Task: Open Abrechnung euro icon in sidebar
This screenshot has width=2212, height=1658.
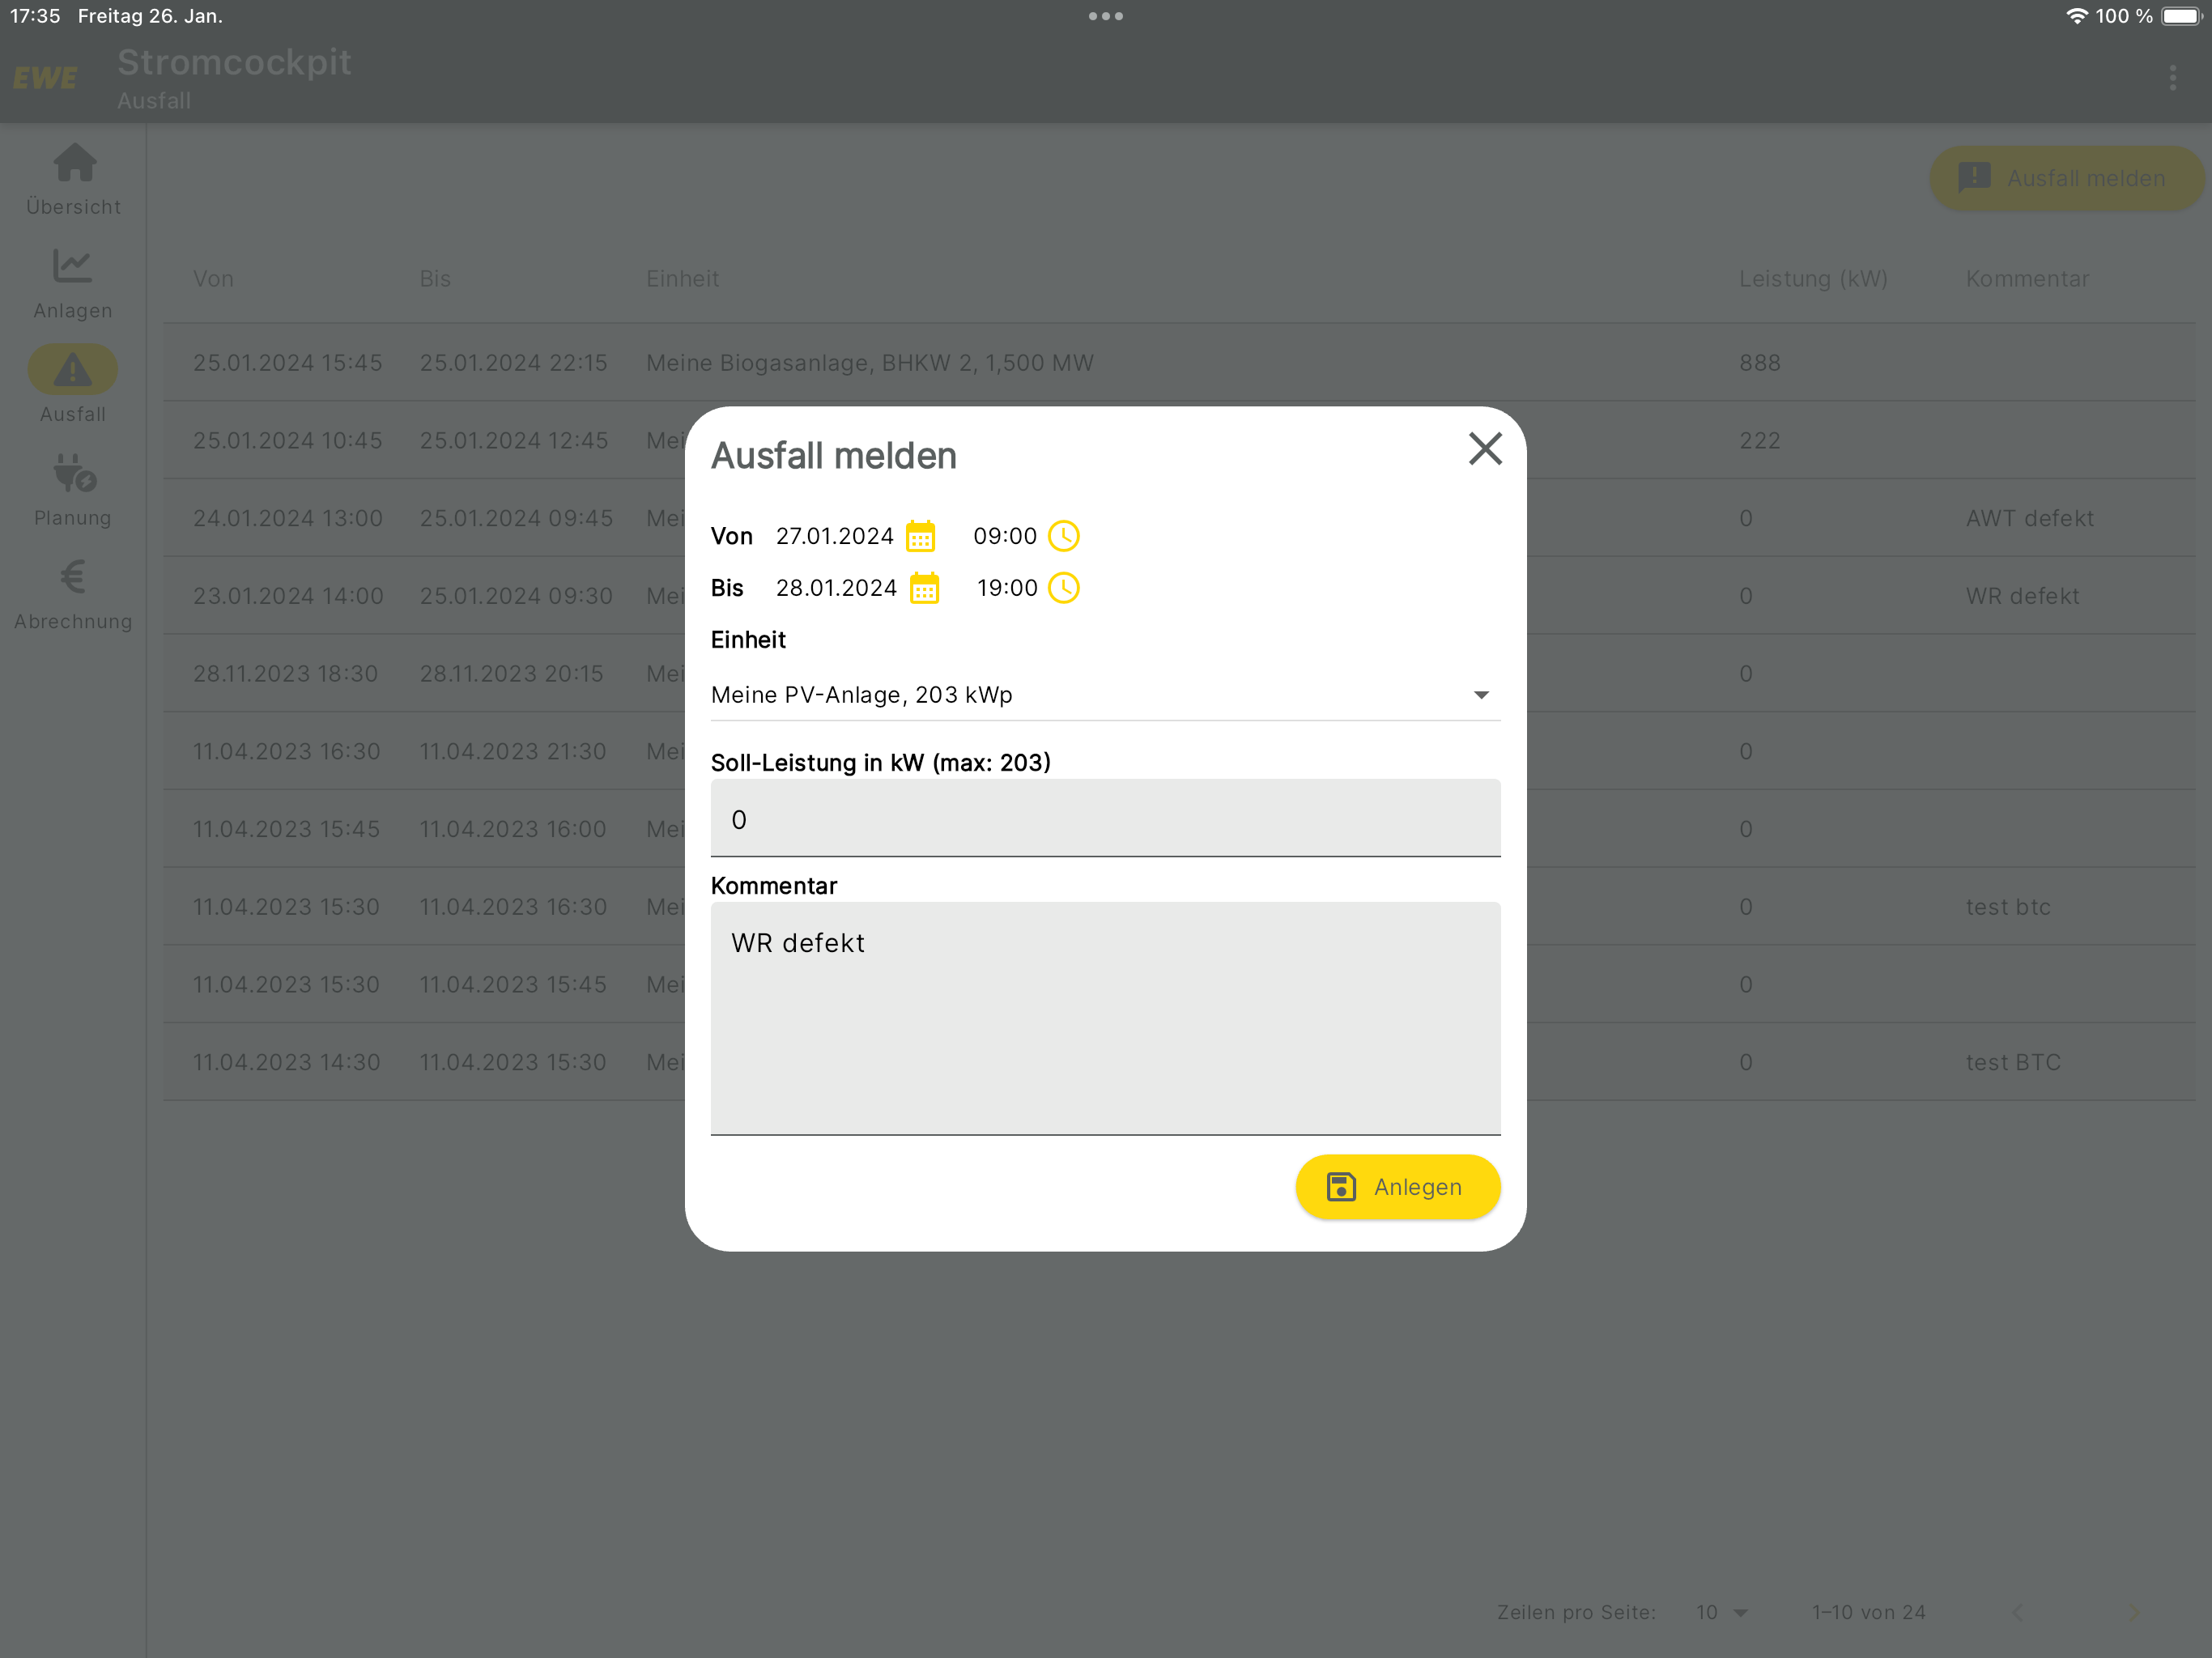Action: (x=73, y=594)
